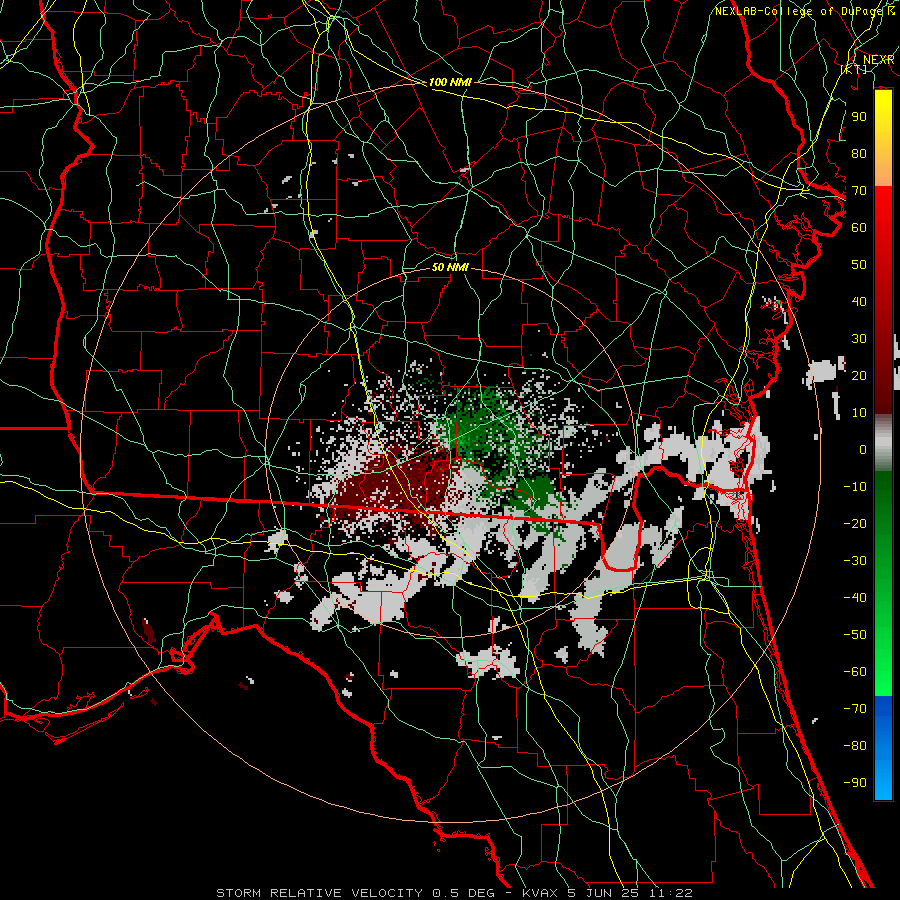
Task: Click the gray segment at 0 on the scale
Action: point(883,442)
